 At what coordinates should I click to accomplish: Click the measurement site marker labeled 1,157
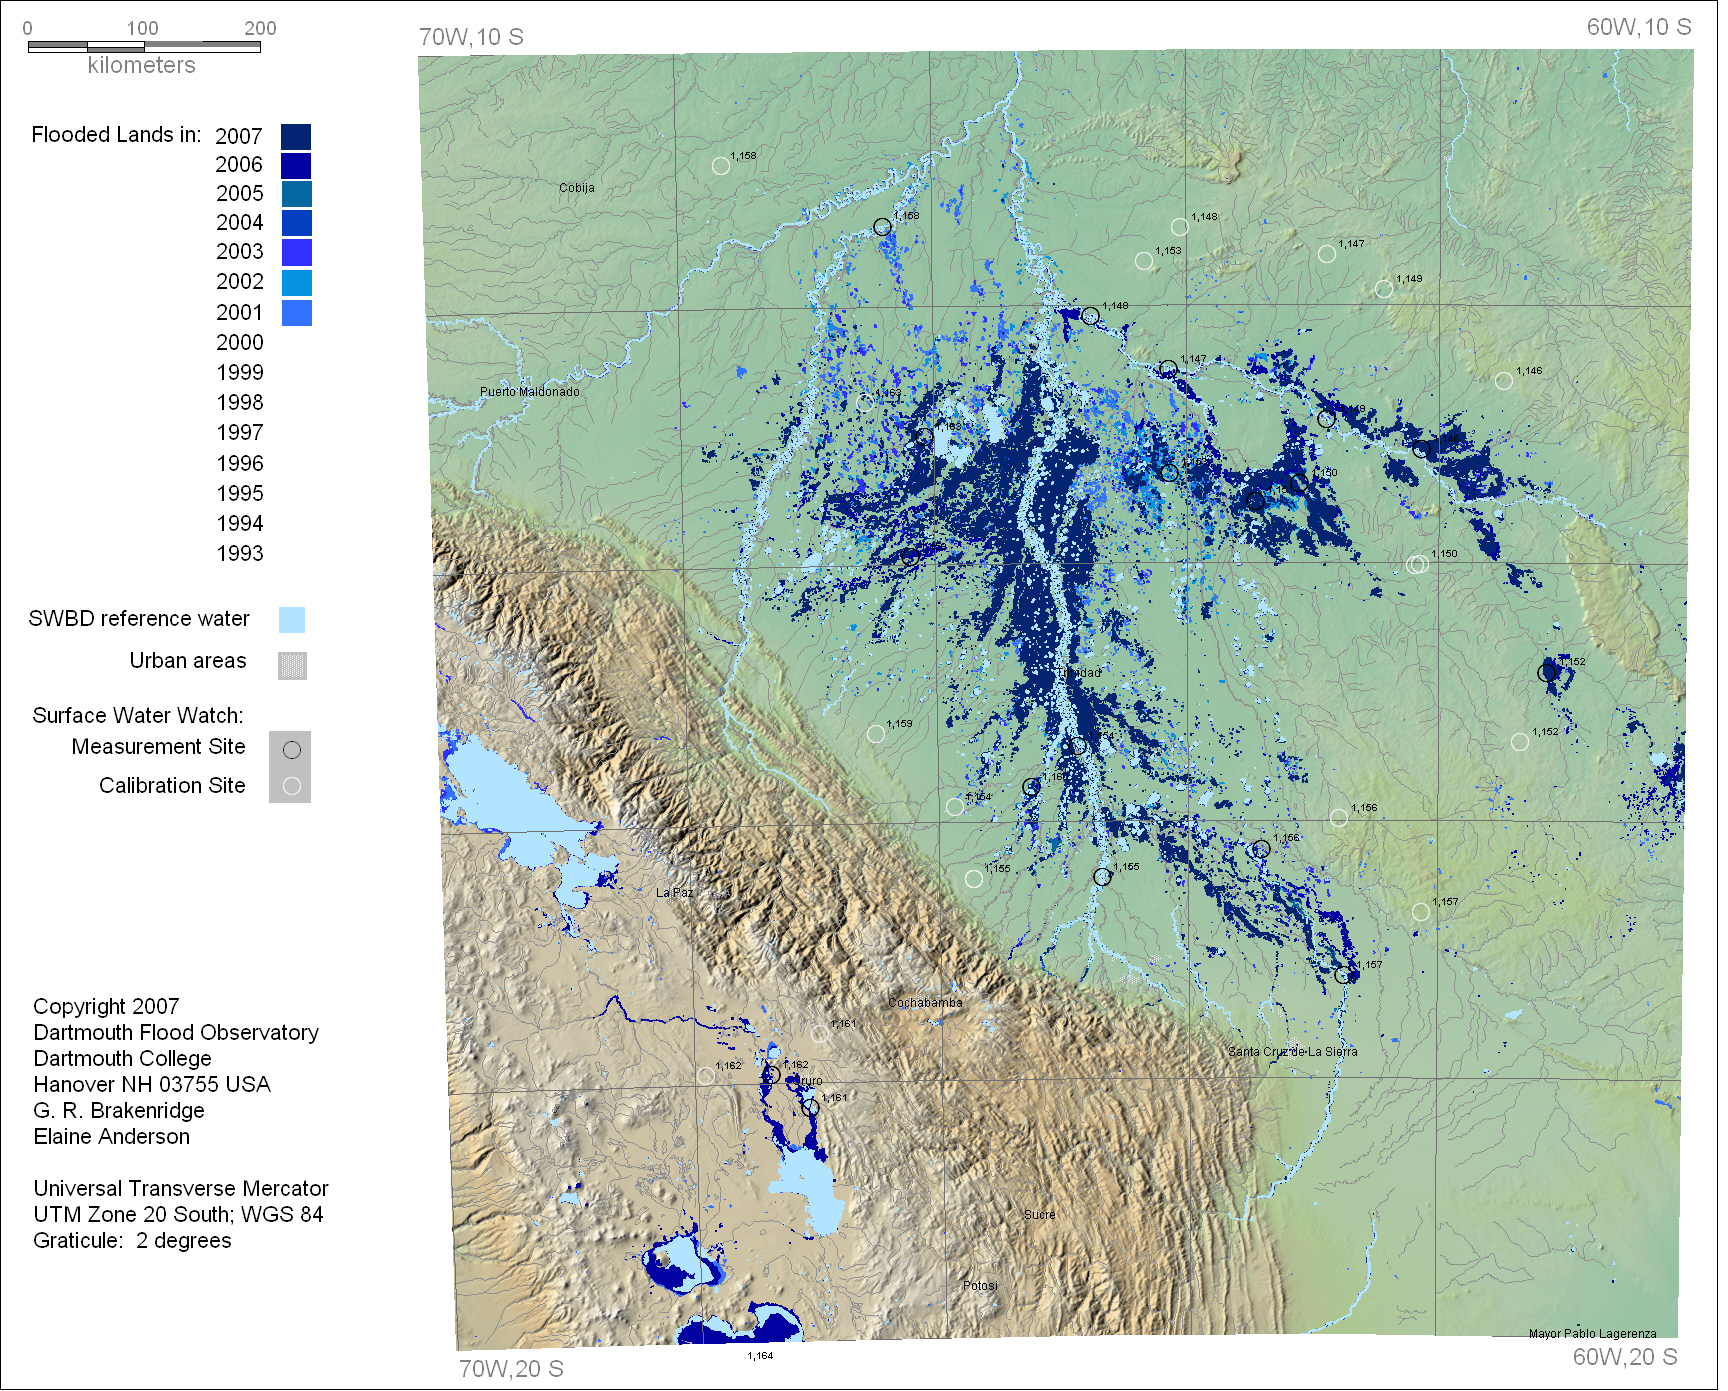(1343, 975)
